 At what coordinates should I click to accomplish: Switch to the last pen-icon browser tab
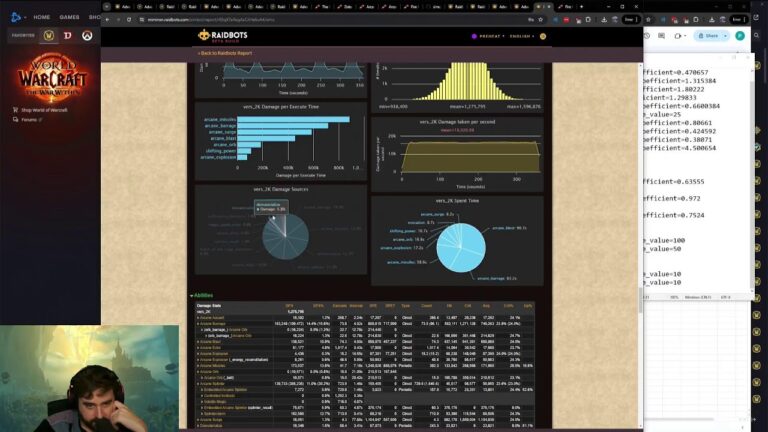567,7
